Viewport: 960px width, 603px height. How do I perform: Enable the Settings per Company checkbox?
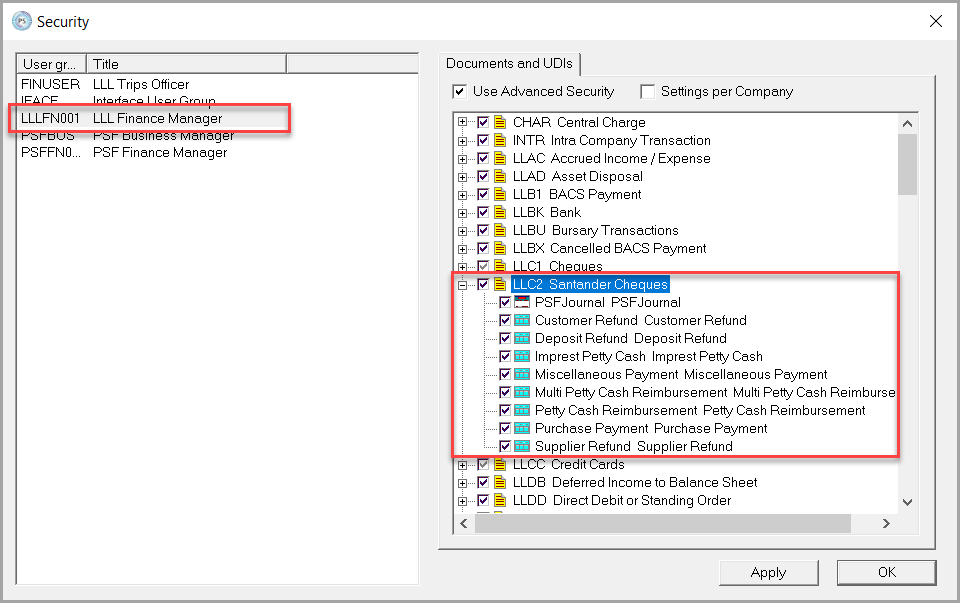pos(648,92)
